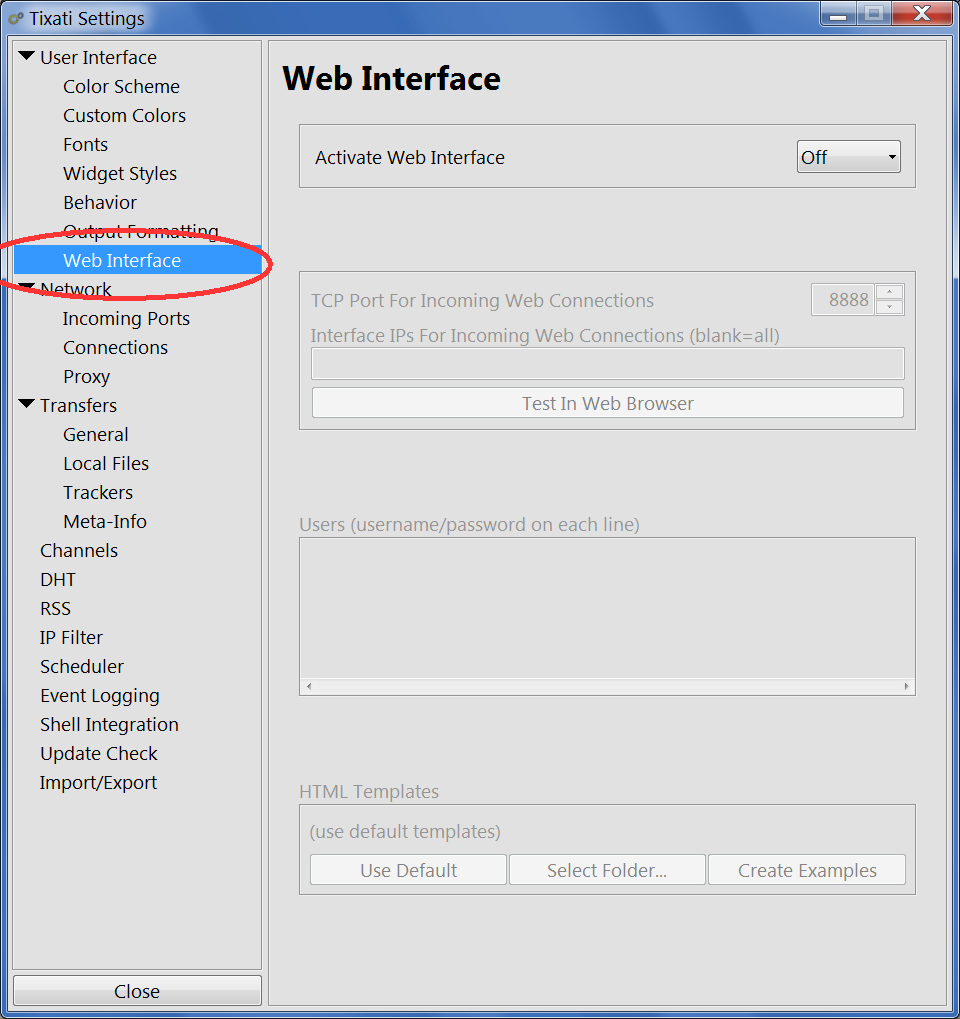Click the Users box scroll-right arrow
The height and width of the screenshot is (1019, 960).
pyautogui.click(x=907, y=686)
